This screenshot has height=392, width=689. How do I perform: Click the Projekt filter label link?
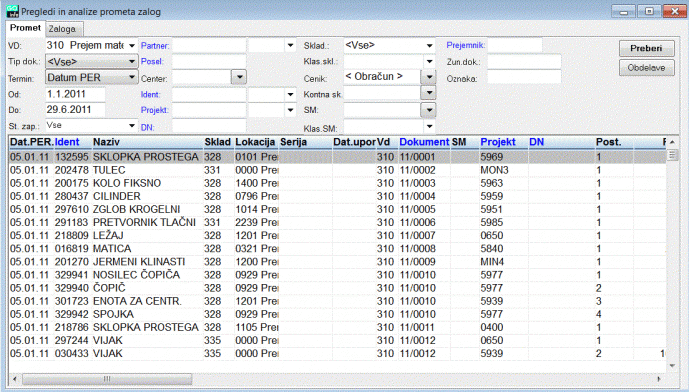[x=155, y=110]
